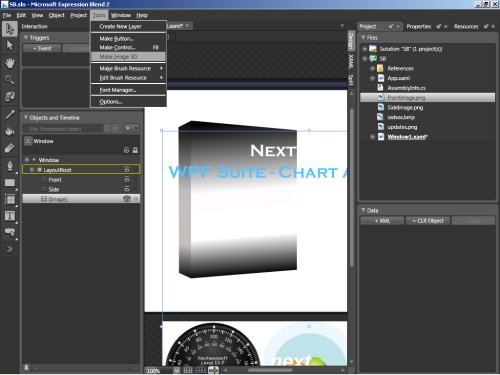Click the artboard vertical scrollbar
This screenshot has height=375, width=500.
click(352, 187)
